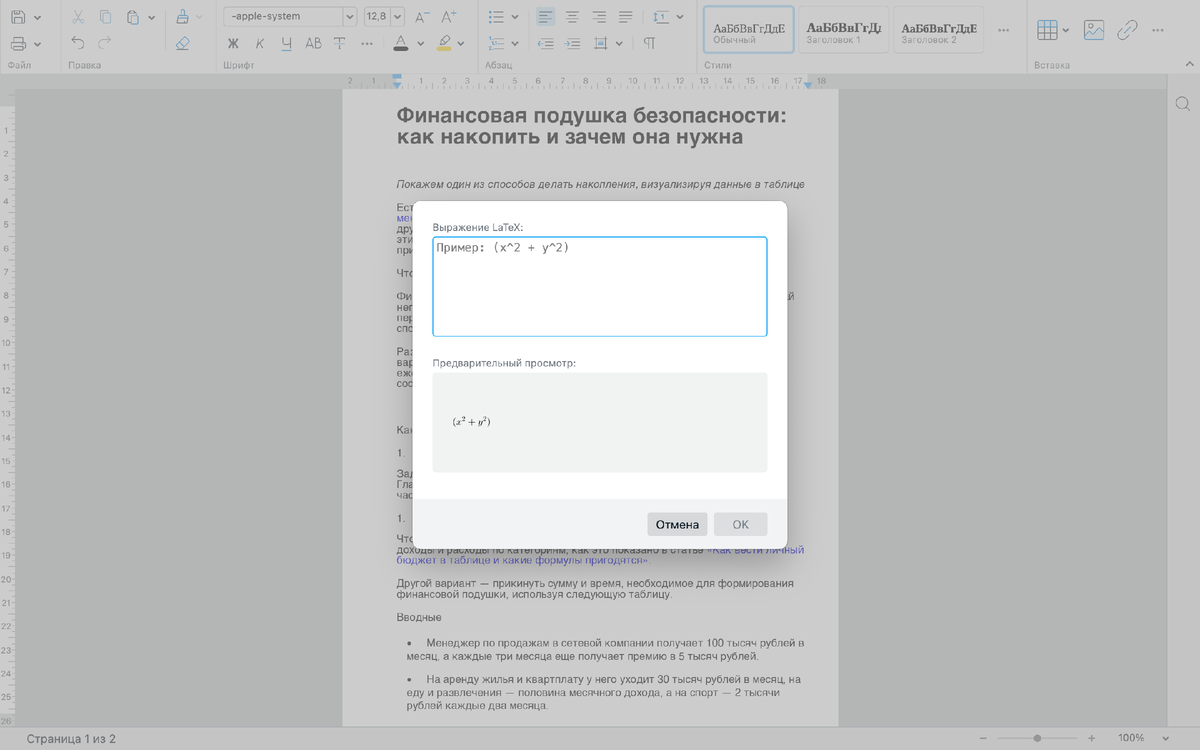The width and height of the screenshot is (1200, 750).
Task: Apply the Заголовок 2 style
Action: coord(937,30)
